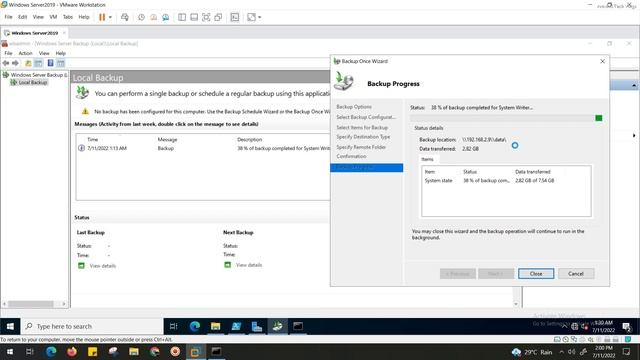The image size is (640, 360).
Task: Open the Snapshot Manager icon
Action: [166, 17]
